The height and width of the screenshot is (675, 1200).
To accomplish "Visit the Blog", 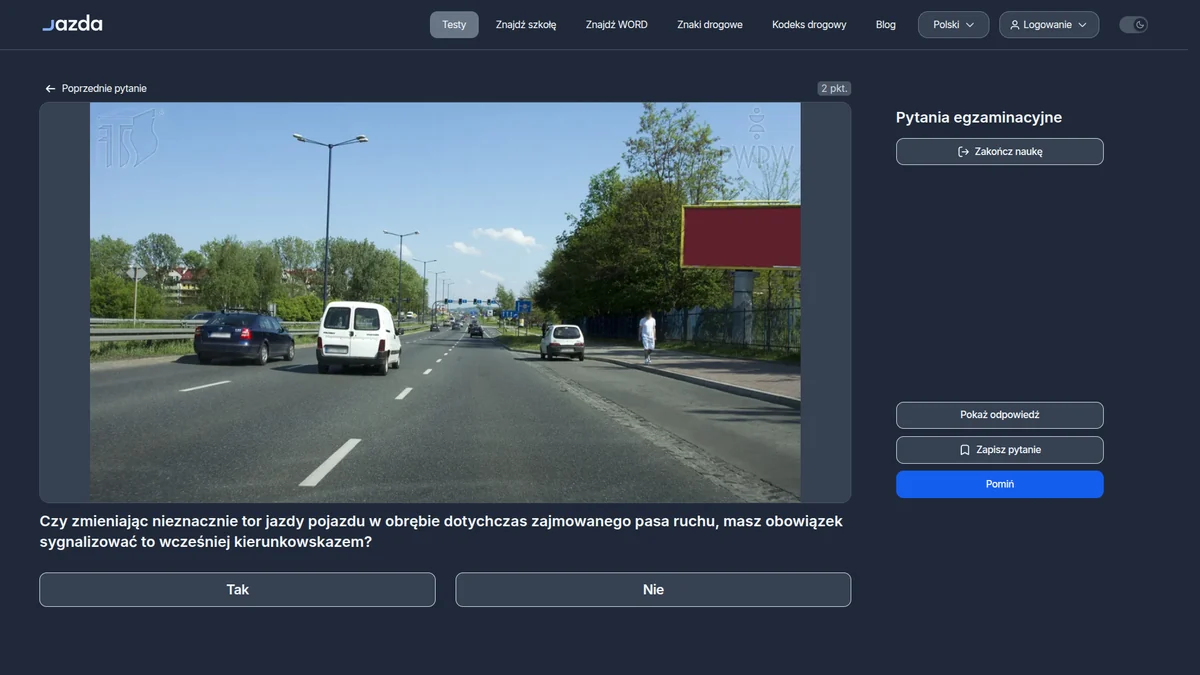I will pyautogui.click(x=886, y=25).
